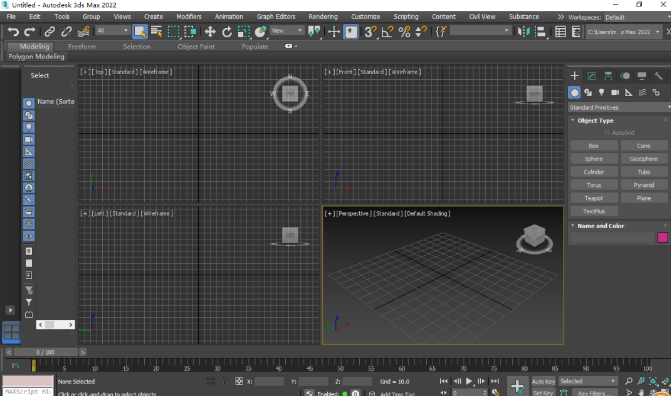Select the Cameras category icon
Screen dimensions: 671x396
(x=615, y=92)
